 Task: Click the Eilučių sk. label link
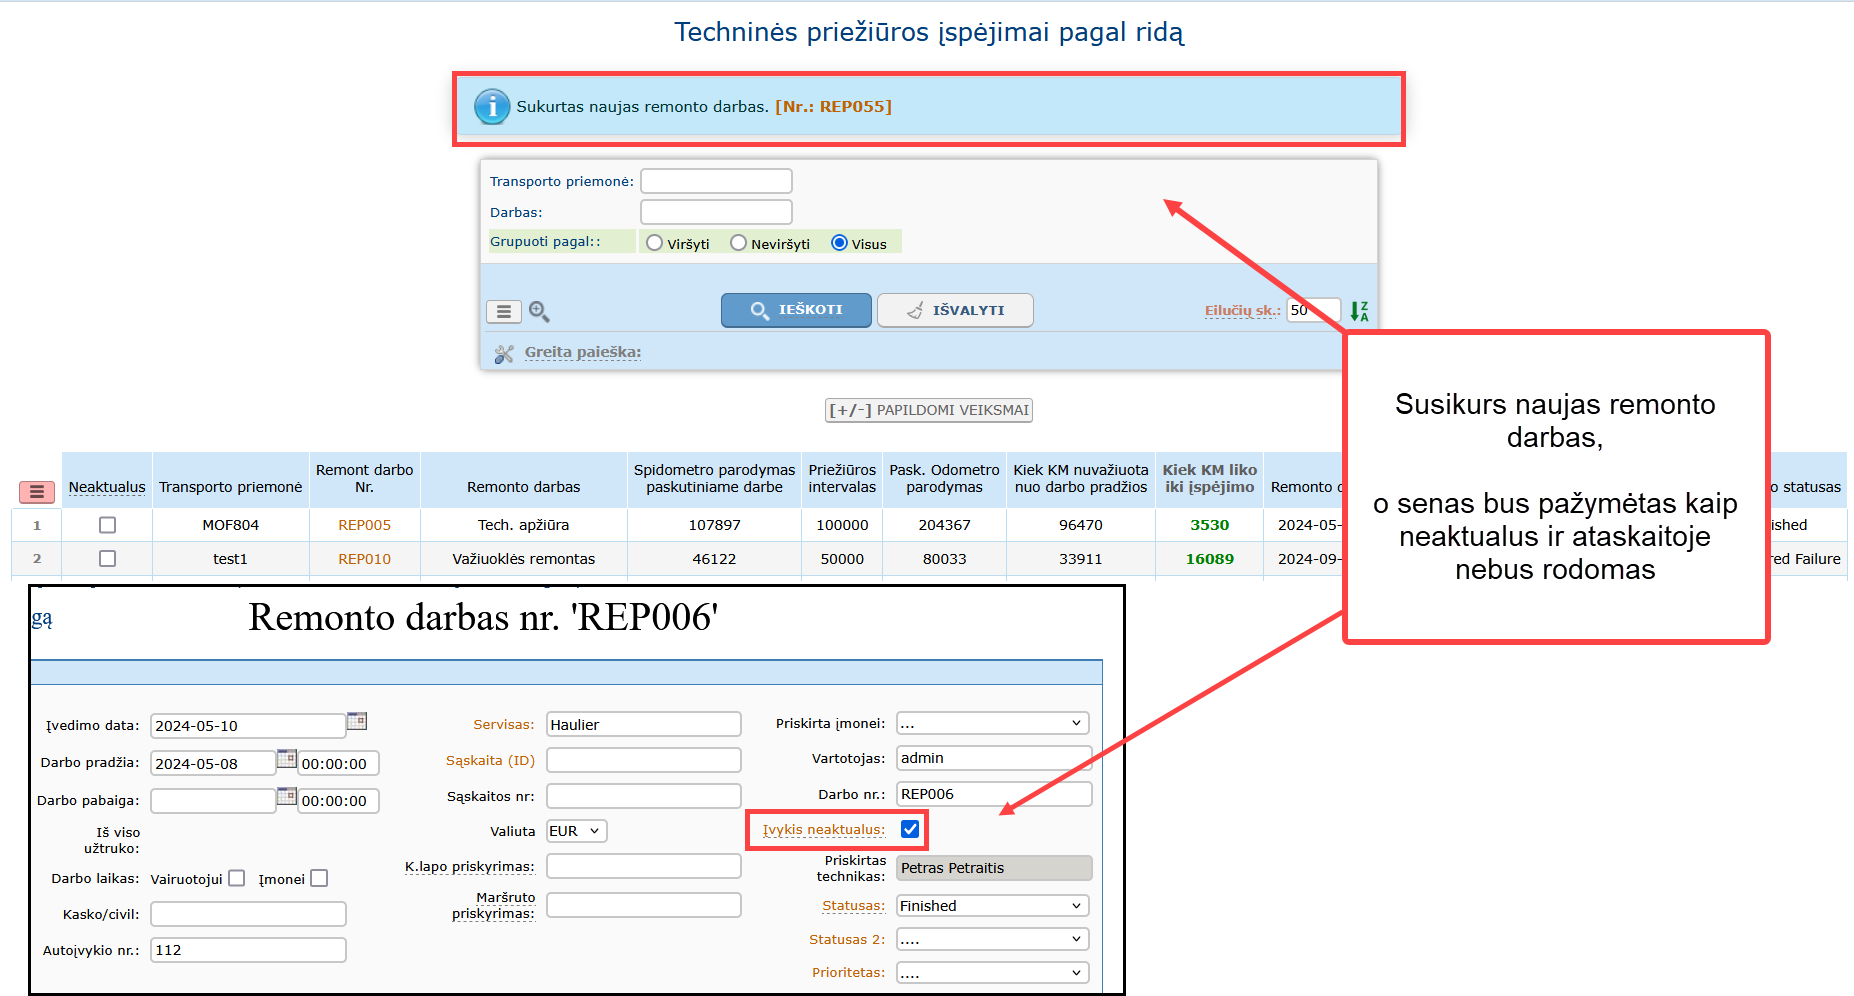click(x=1242, y=311)
